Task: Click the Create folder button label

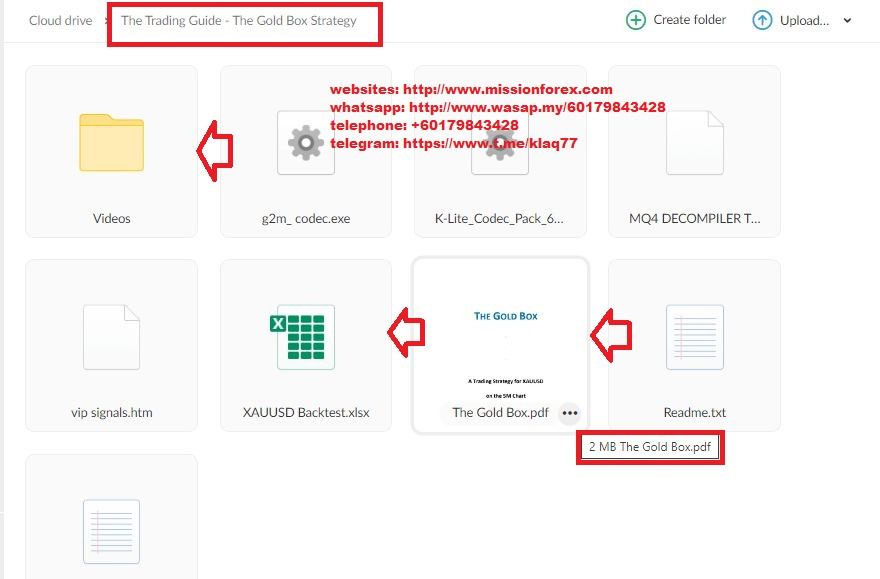Action: tap(689, 20)
